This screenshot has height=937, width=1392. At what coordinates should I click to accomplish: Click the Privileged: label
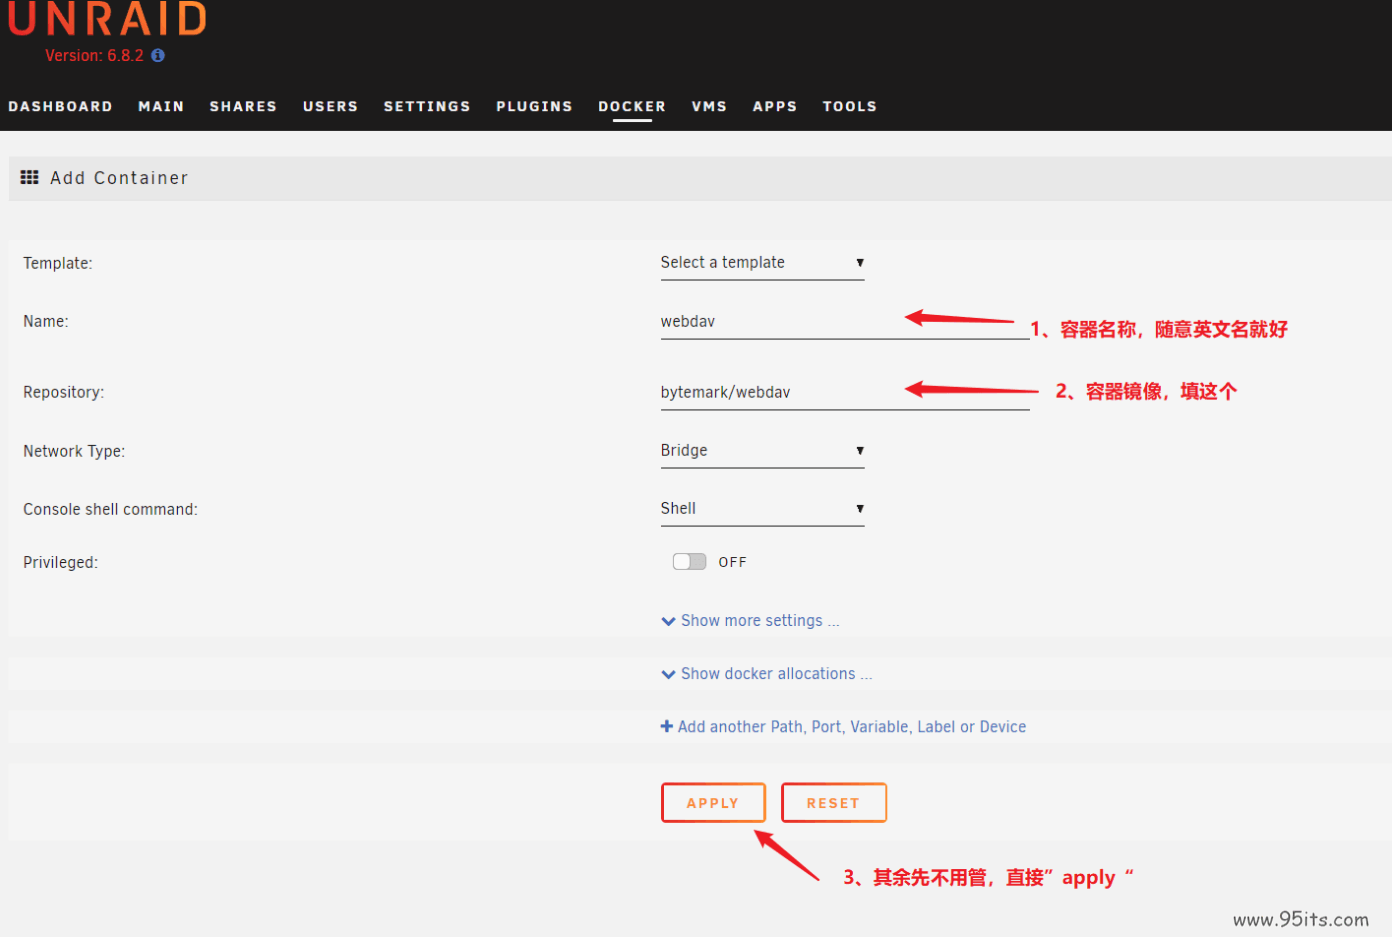60,562
